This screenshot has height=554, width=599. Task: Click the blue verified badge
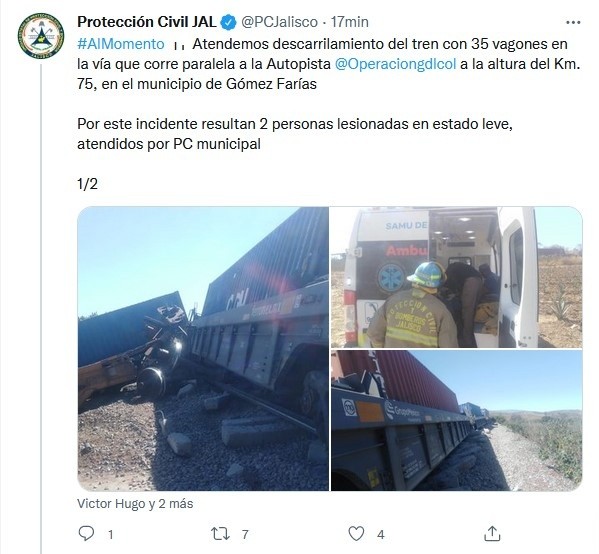pos(229,23)
